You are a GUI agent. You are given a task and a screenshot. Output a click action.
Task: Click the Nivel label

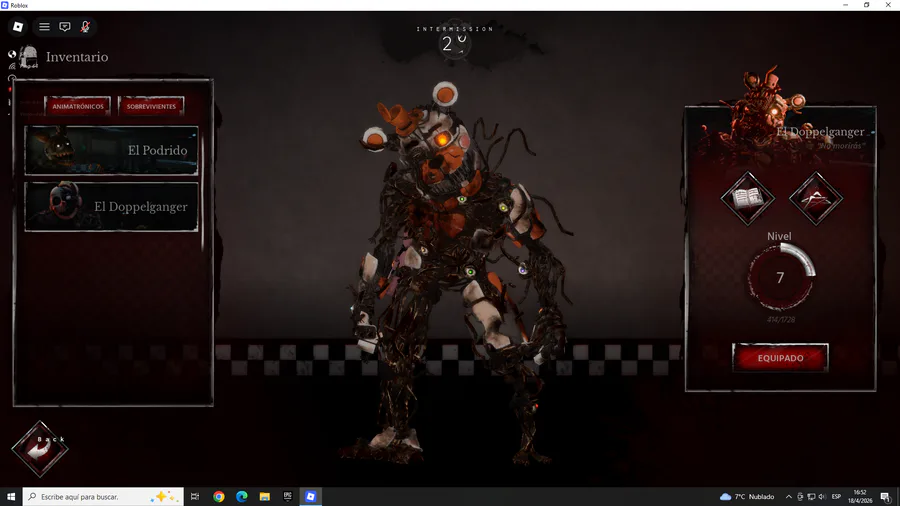(779, 236)
